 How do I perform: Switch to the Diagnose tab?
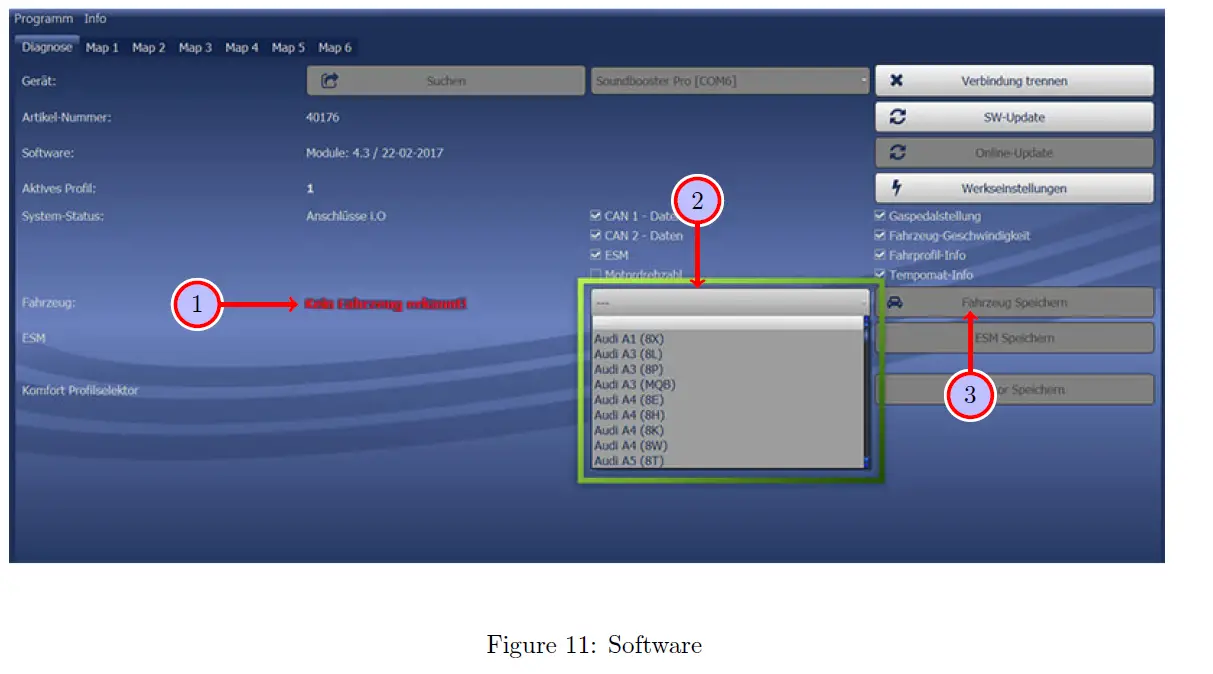46,47
